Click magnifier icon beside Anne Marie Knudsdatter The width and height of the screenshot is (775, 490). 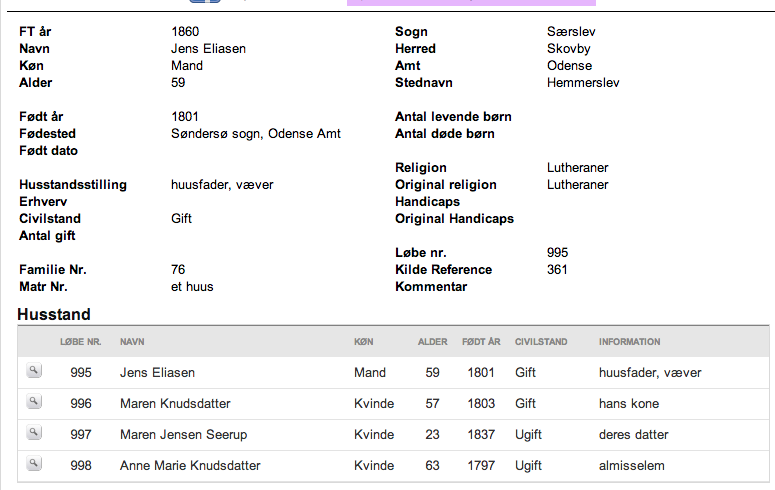click(34, 464)
